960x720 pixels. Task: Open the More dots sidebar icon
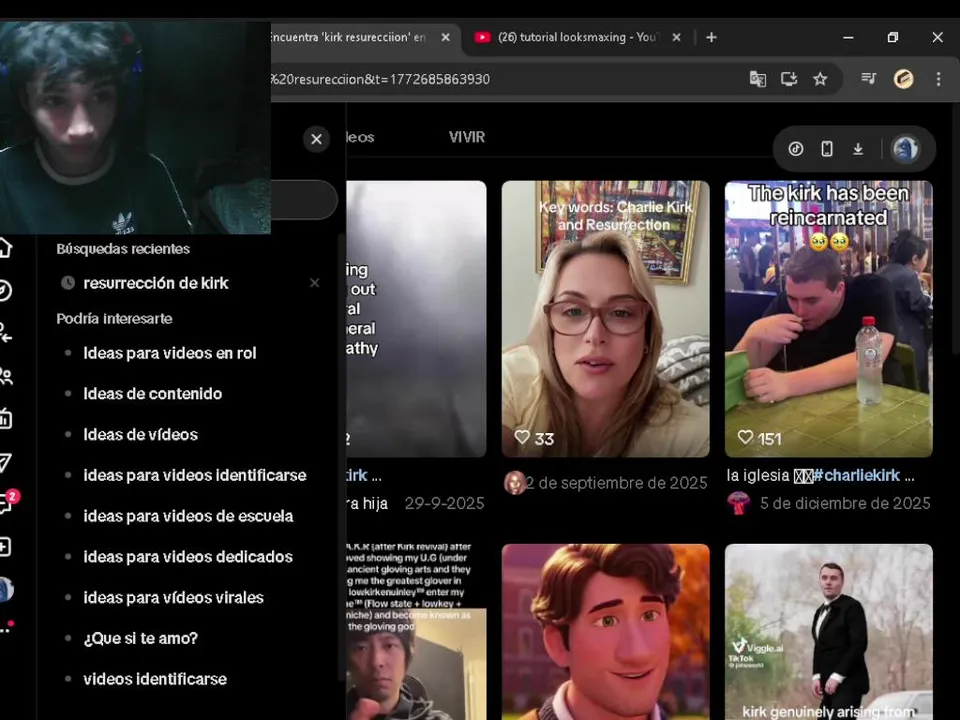click(6, 628)
